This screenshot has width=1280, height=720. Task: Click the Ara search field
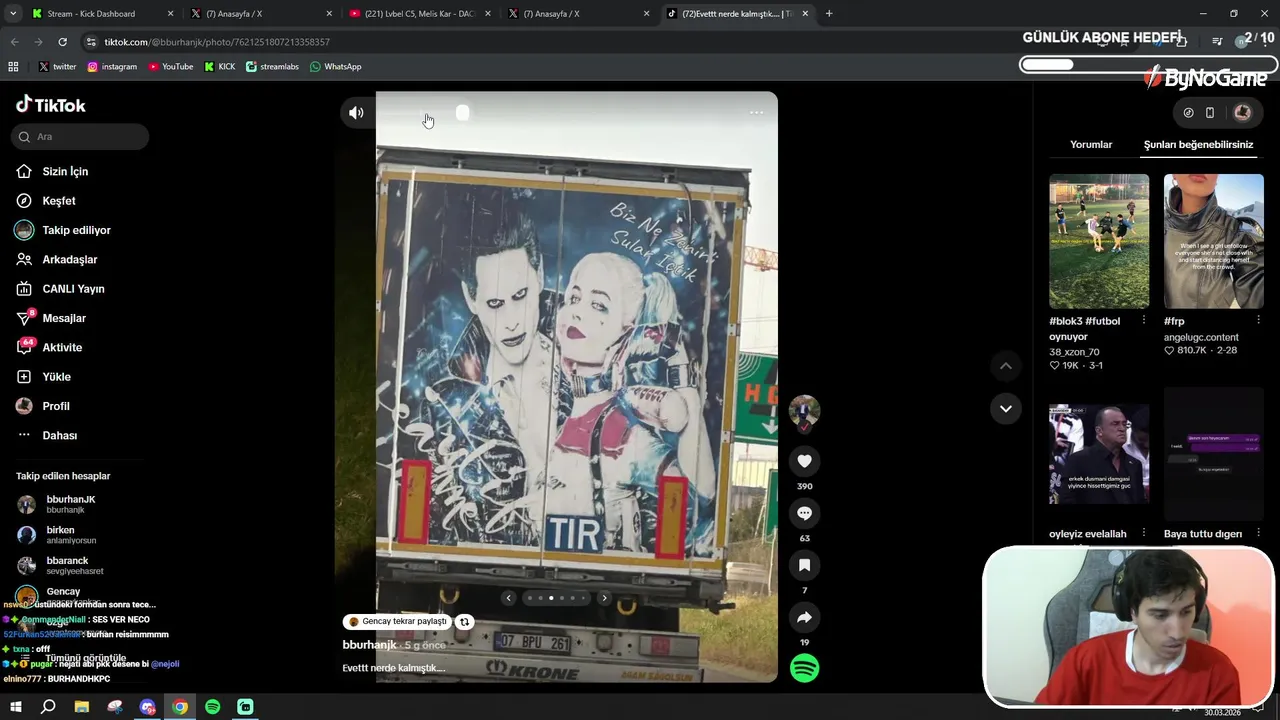[80, 137]
